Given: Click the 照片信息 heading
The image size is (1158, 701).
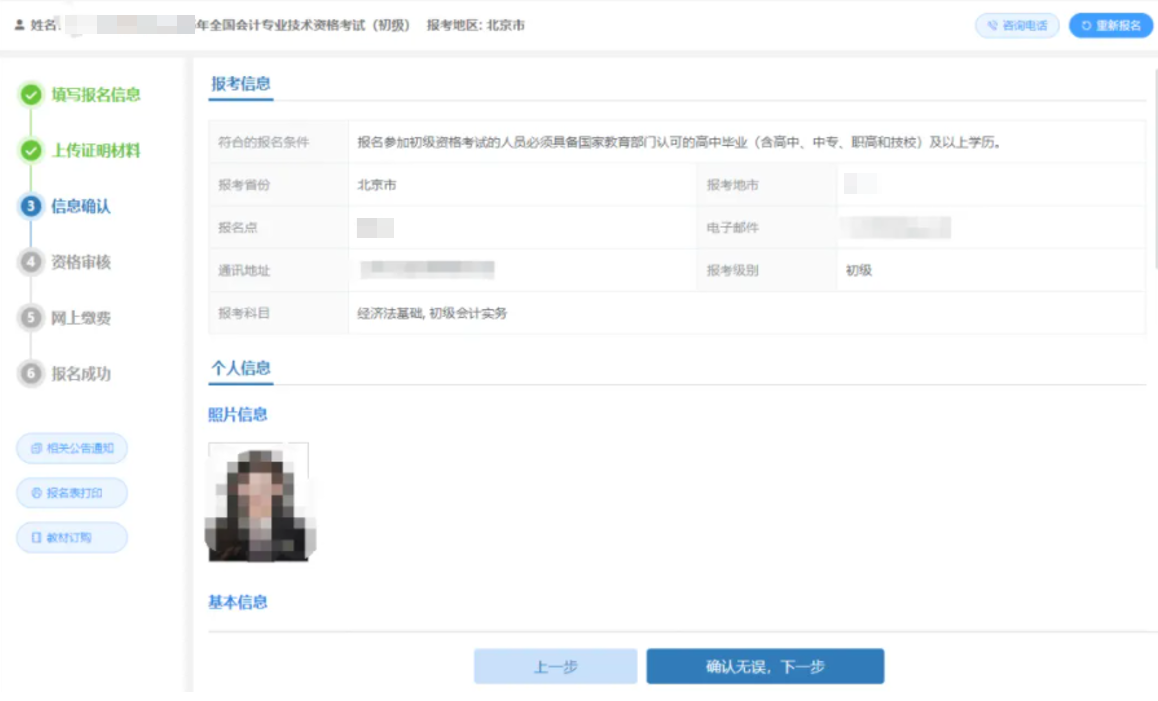Looking at the screenshot, I should tap(238, 415).
